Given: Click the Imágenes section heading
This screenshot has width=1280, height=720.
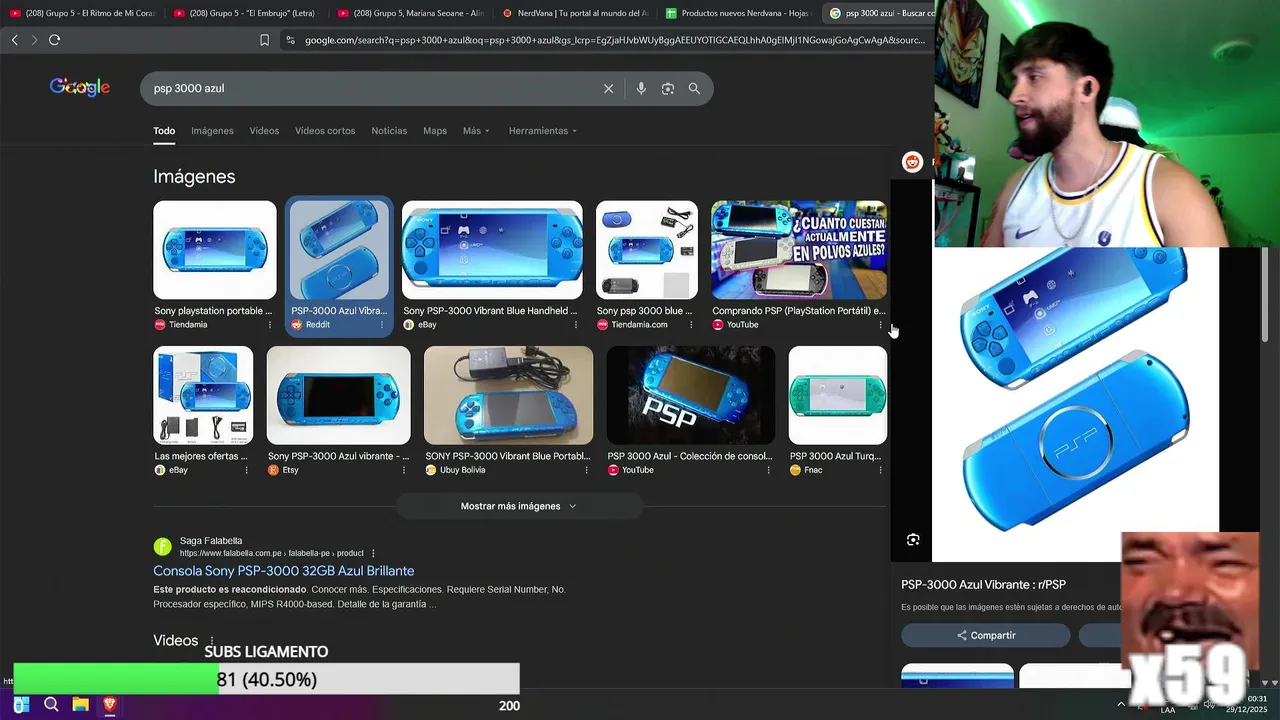Looking at the screenshot, I should (194, 176).
